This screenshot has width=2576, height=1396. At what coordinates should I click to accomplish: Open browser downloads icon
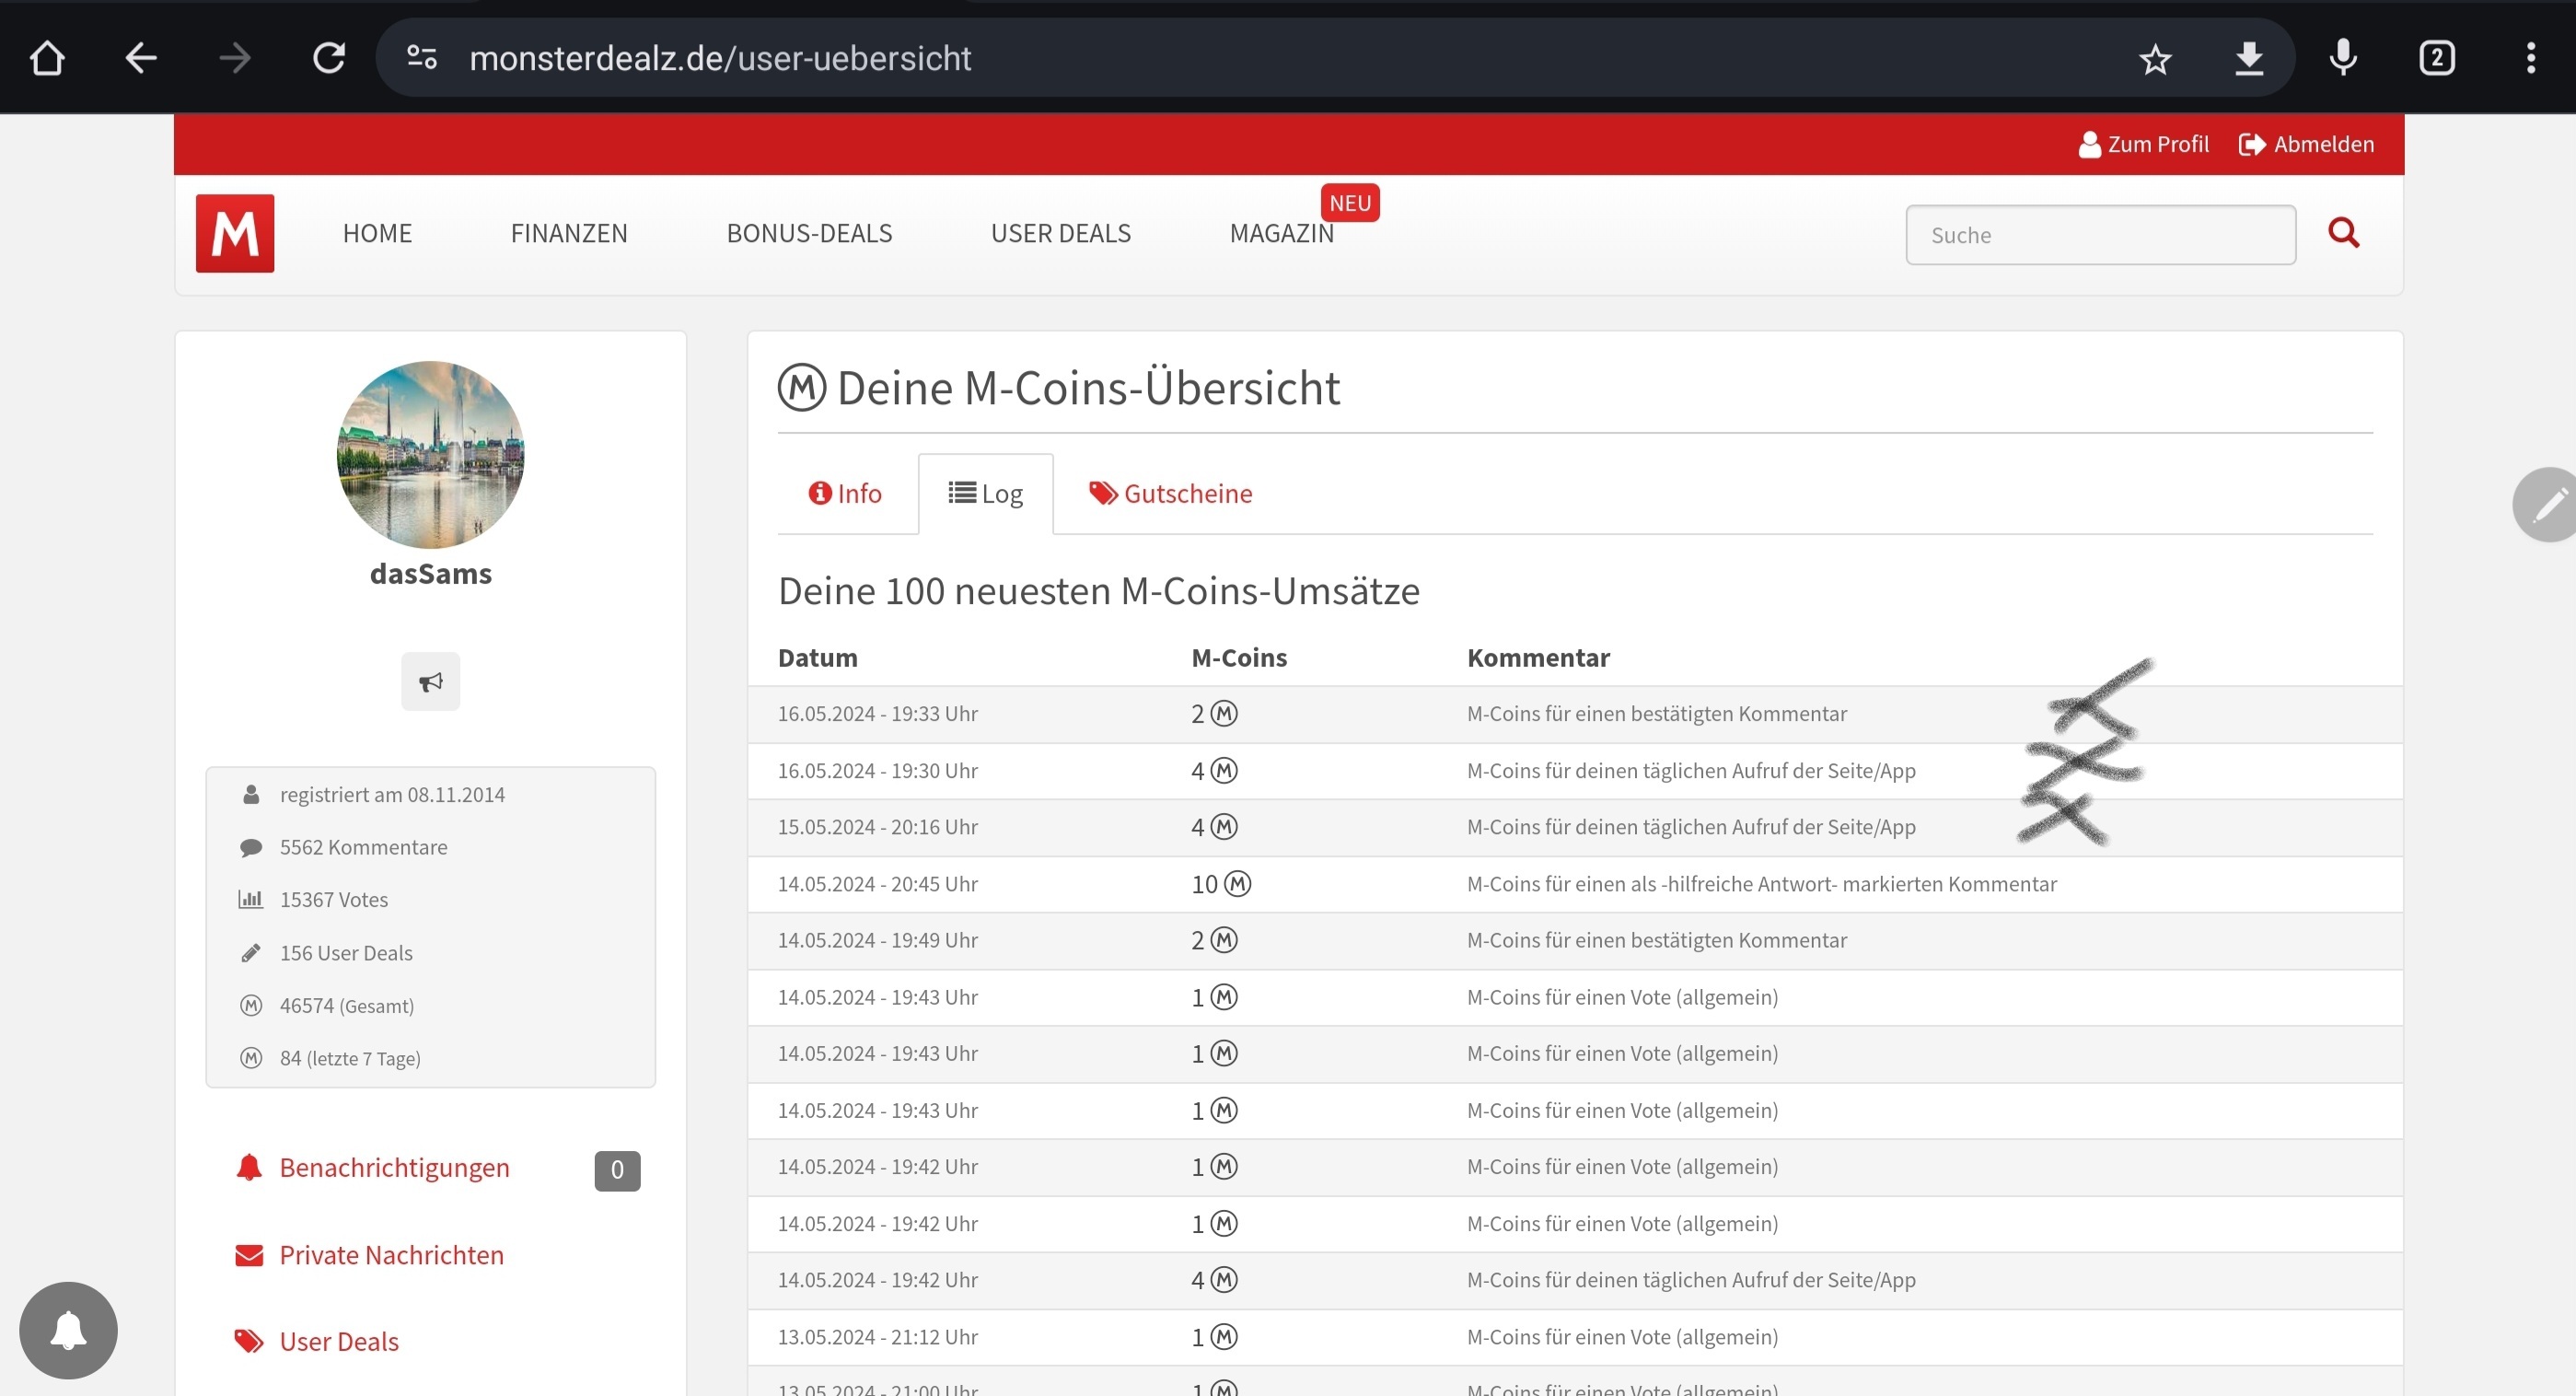click(2249, 58)
